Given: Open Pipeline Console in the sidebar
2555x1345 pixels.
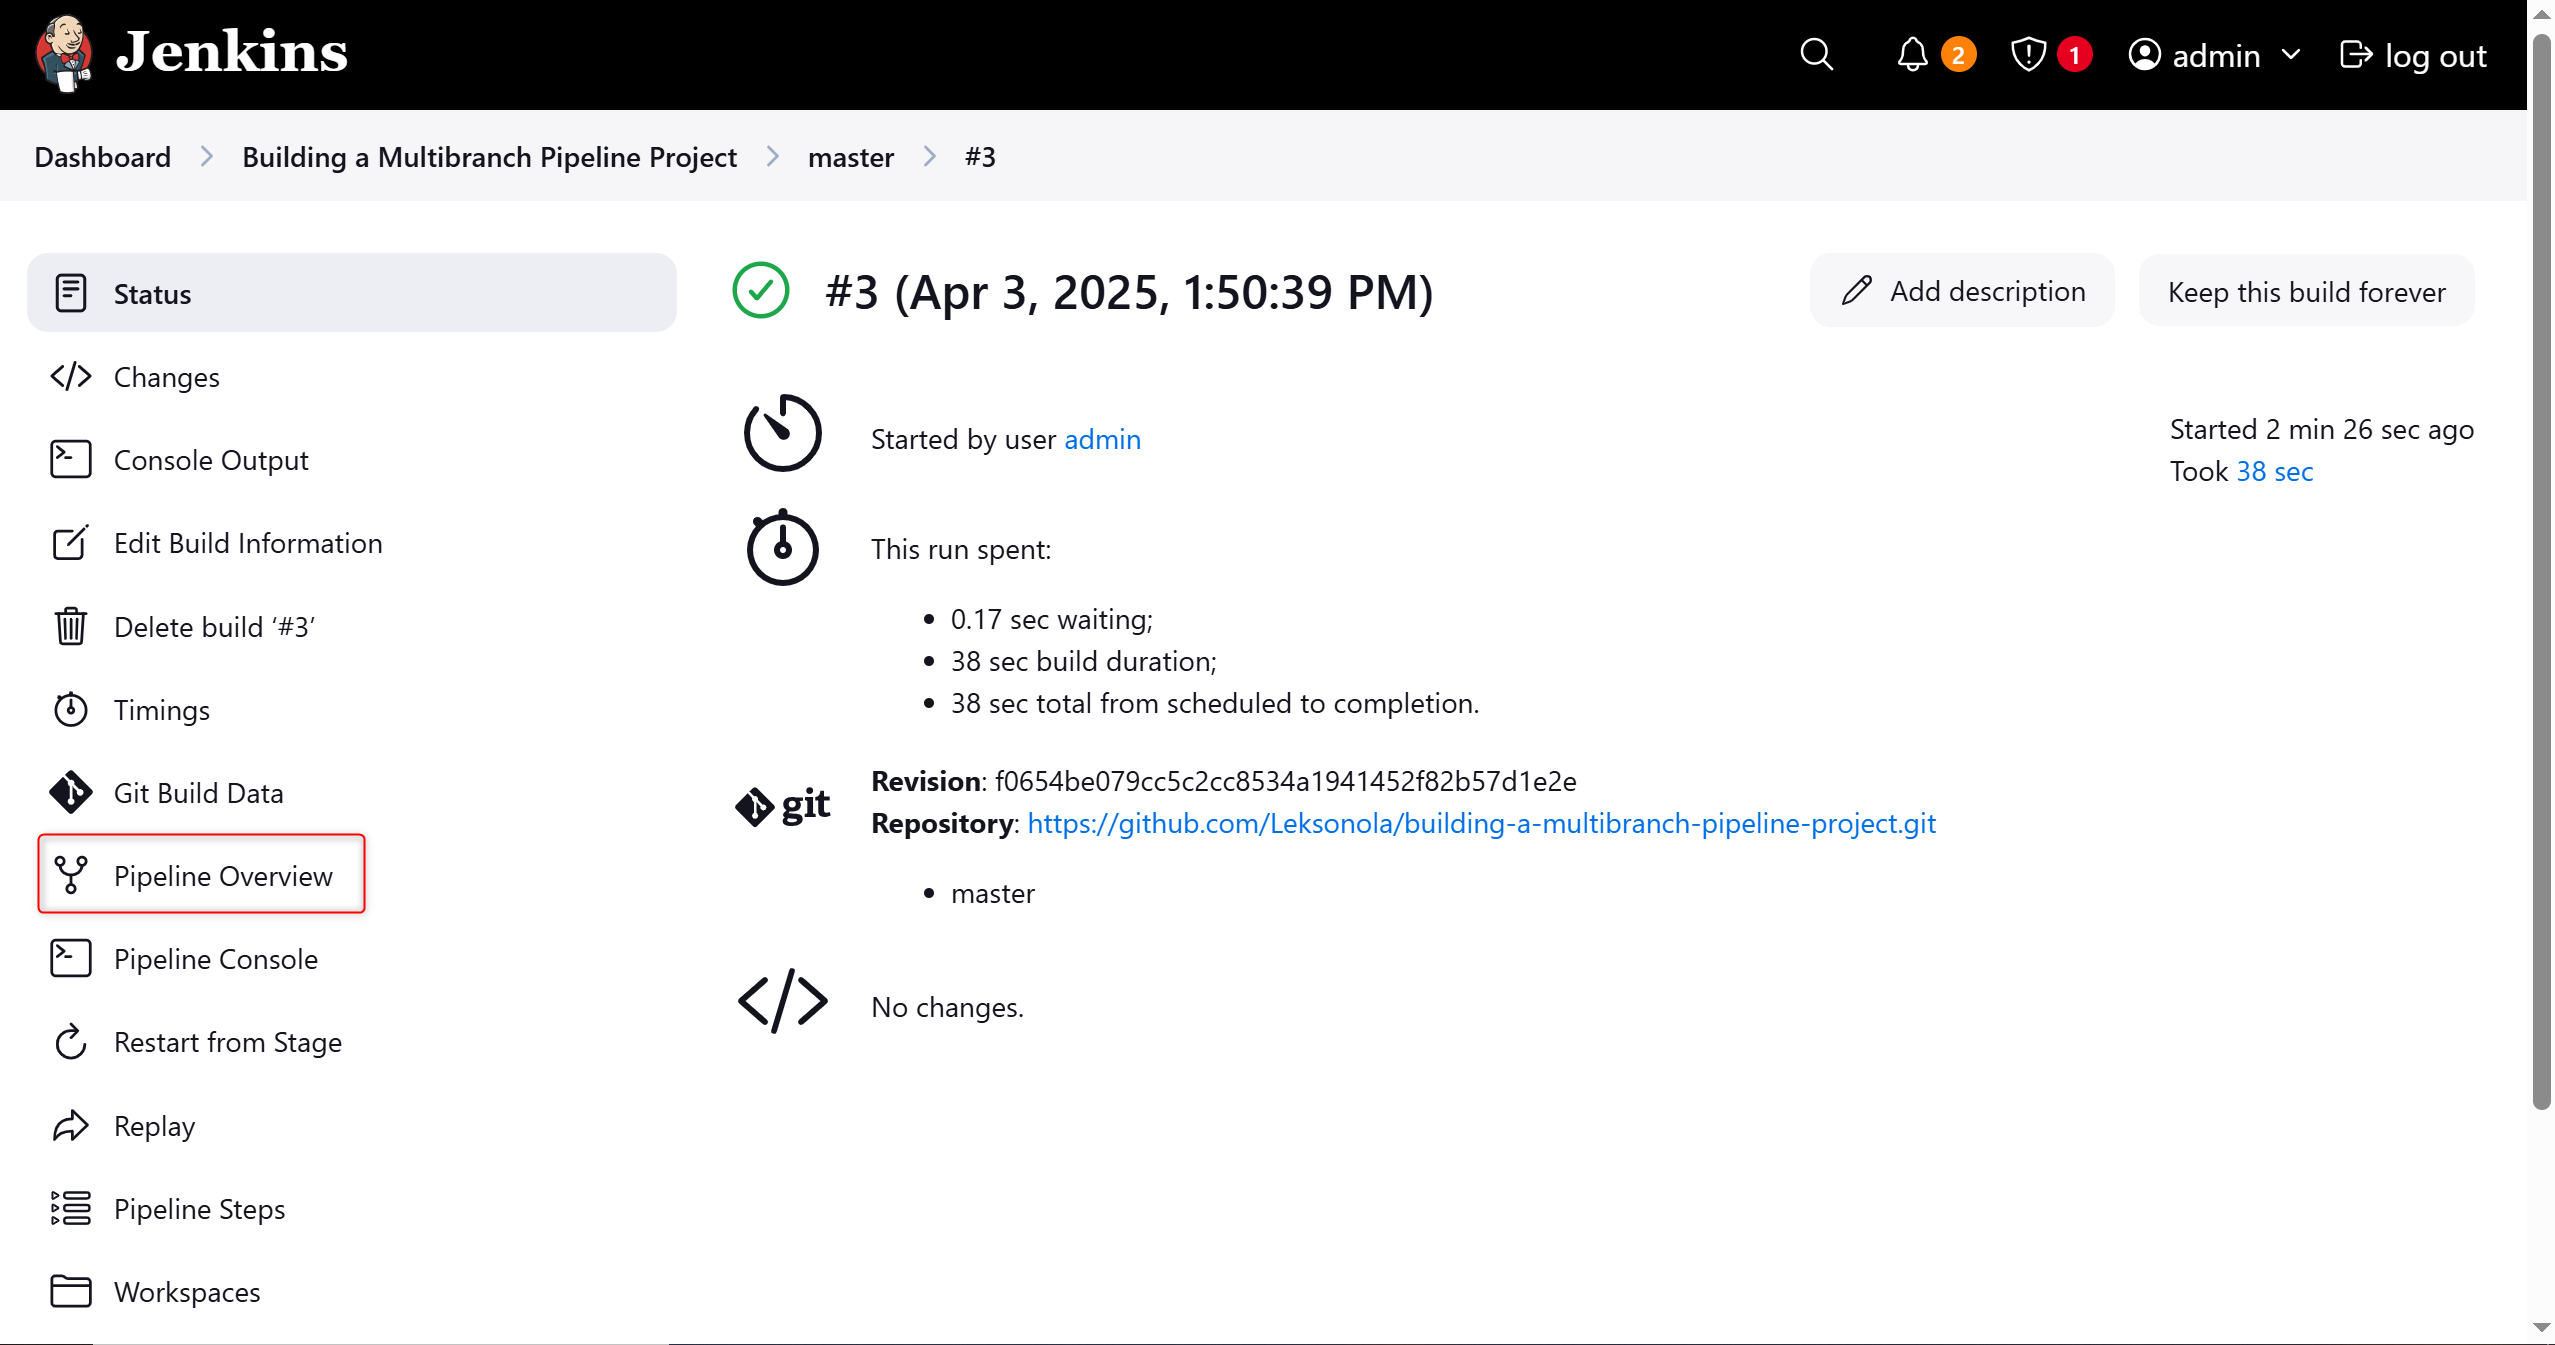Looking at the screenshot, I should tap(351, 958).
